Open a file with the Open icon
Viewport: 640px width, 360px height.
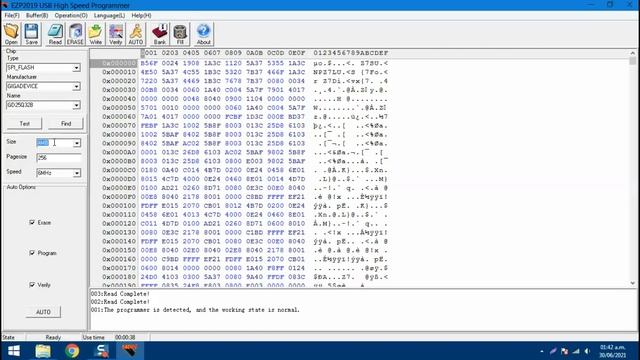(11, 34)
